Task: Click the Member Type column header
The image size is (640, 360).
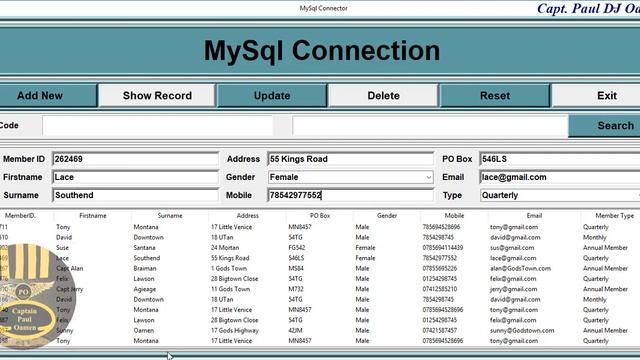Action: click(614, 216)
